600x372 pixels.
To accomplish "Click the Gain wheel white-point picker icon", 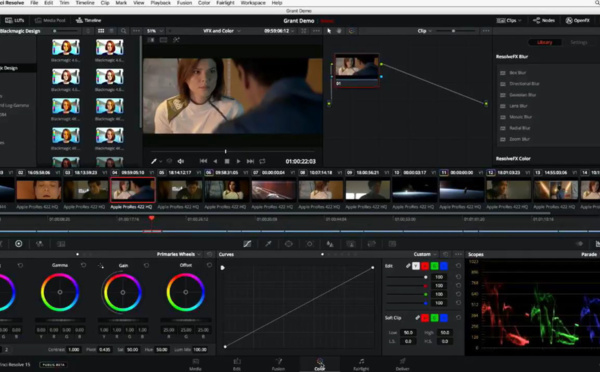I will [x=101, y=266].
